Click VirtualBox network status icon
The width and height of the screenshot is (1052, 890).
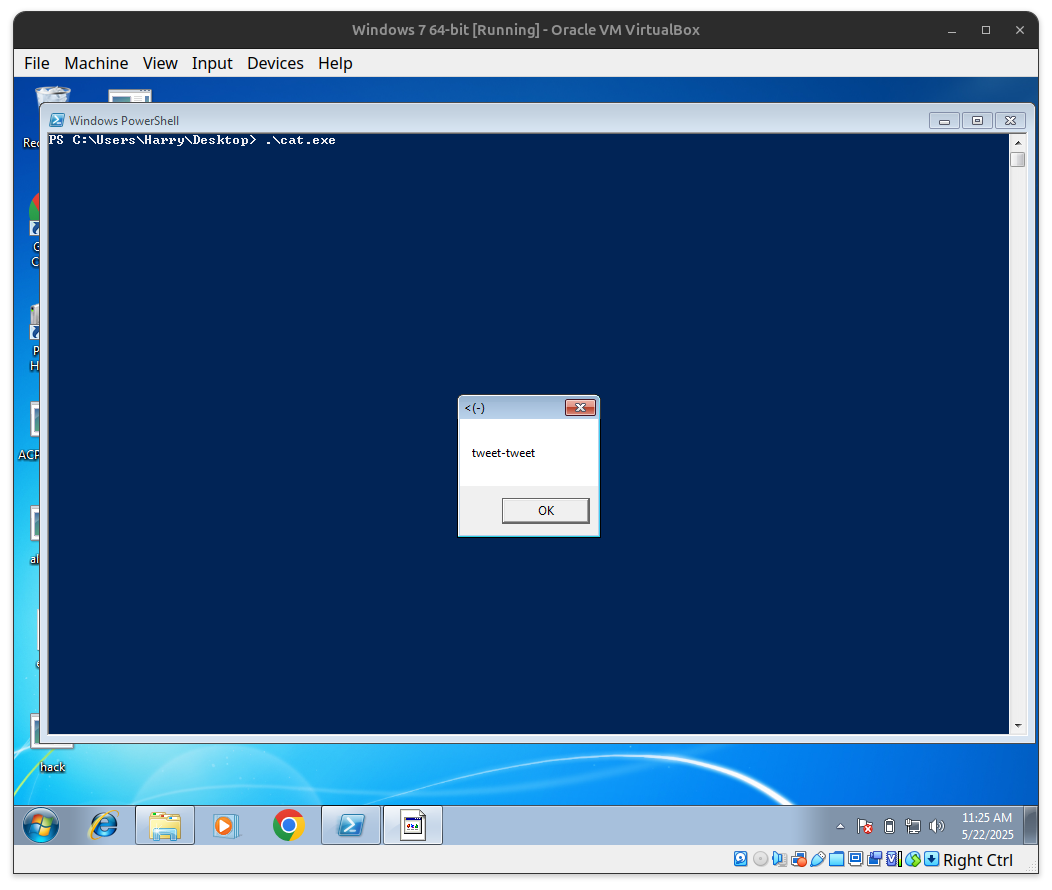tap(798, 859)
